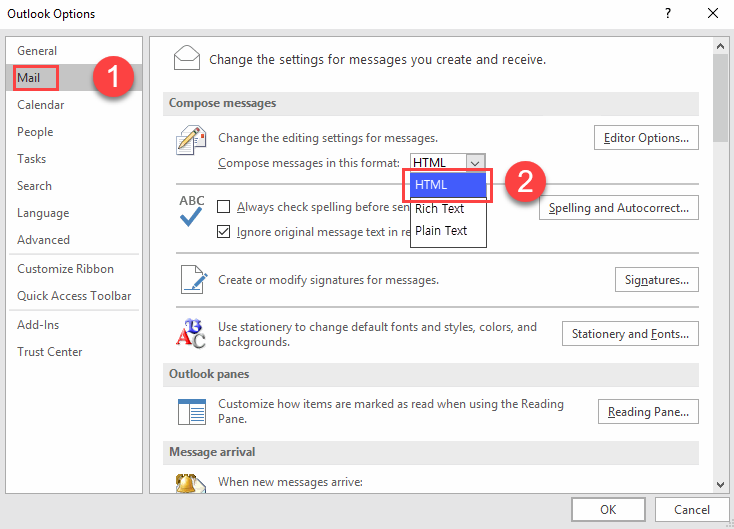Choose Plain Text from the format list
Image resolution: width=734 pixels, height=529 pixels.
(448, 230)
